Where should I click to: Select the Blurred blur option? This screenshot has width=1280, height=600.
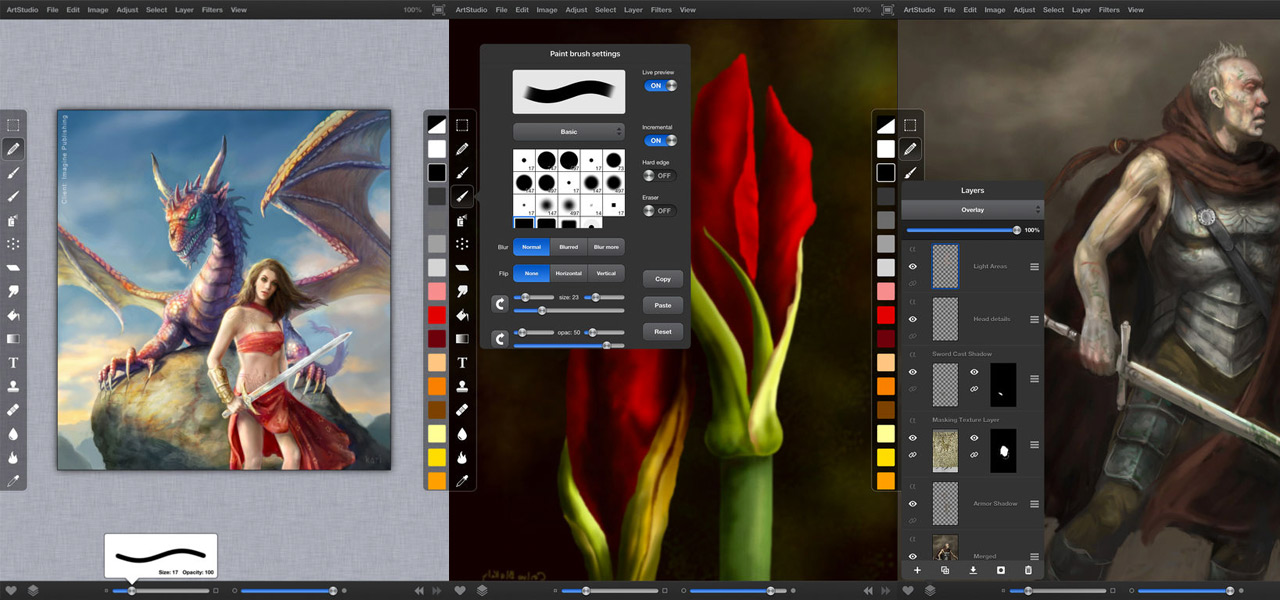(x=568, y=247)
